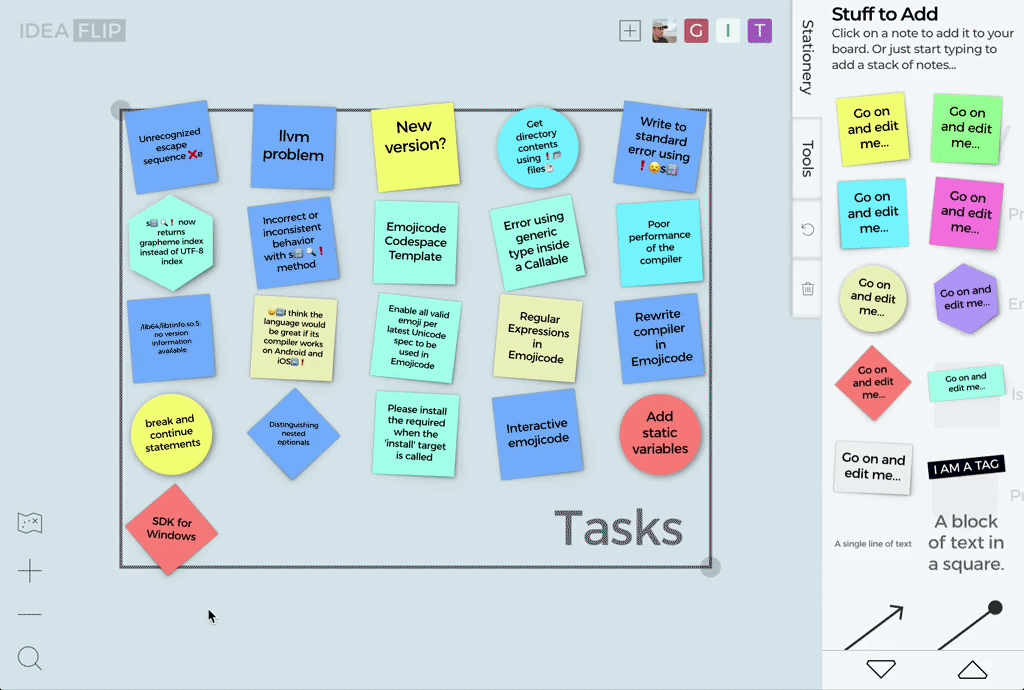The height and width of the screenshot is (690, 1024).
Task: Add a cyan square note
Action: pyautogui.click(x=872, y=213)
